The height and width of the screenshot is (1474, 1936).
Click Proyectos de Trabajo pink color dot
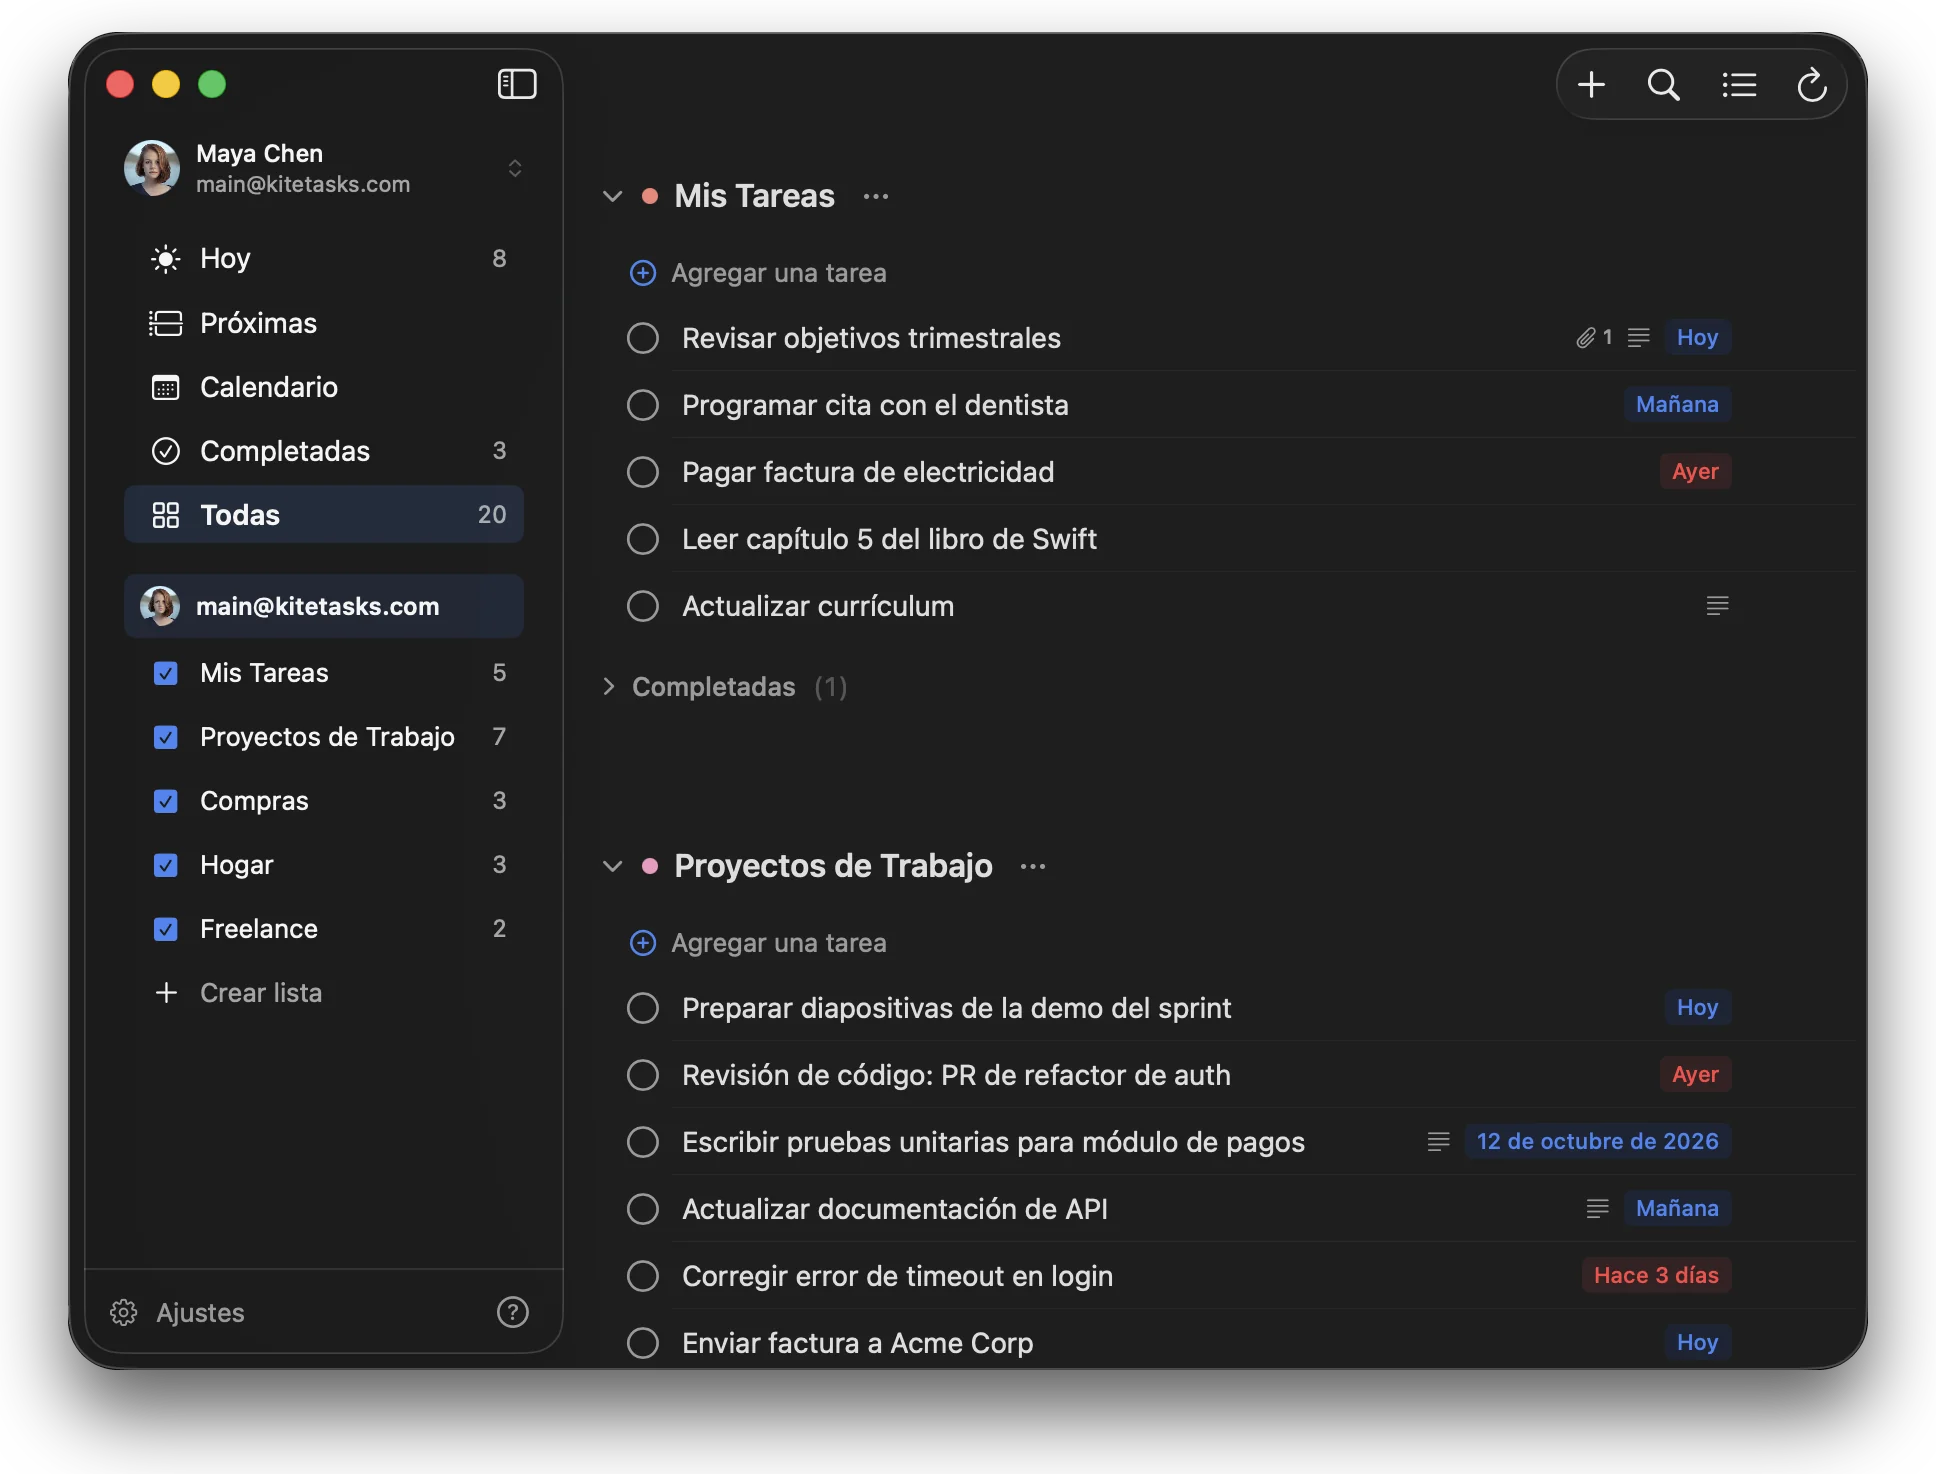tap(650, 866)
